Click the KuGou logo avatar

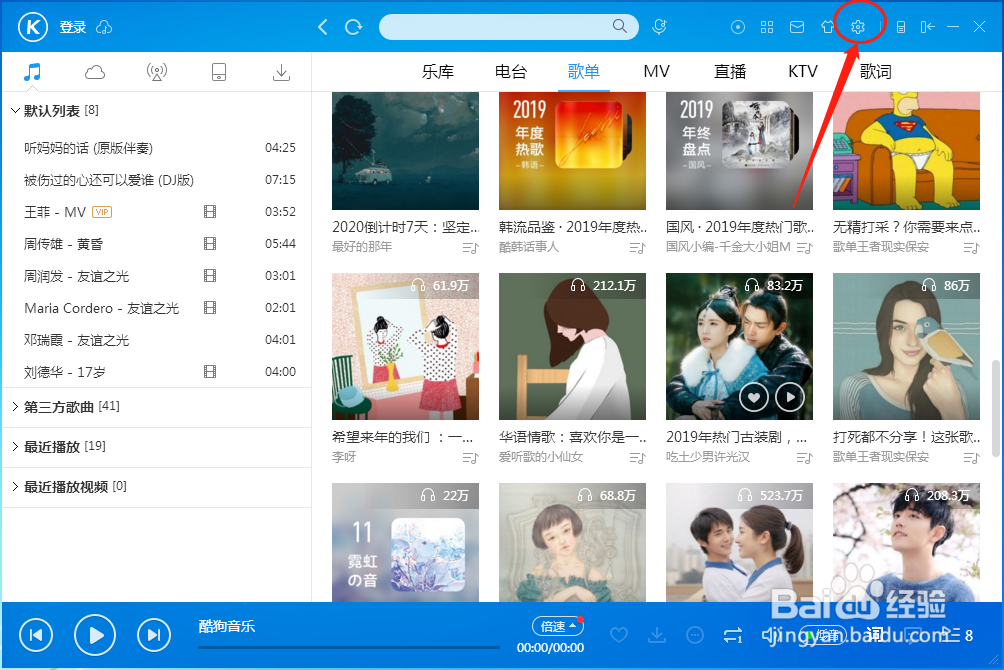(33, 27)
